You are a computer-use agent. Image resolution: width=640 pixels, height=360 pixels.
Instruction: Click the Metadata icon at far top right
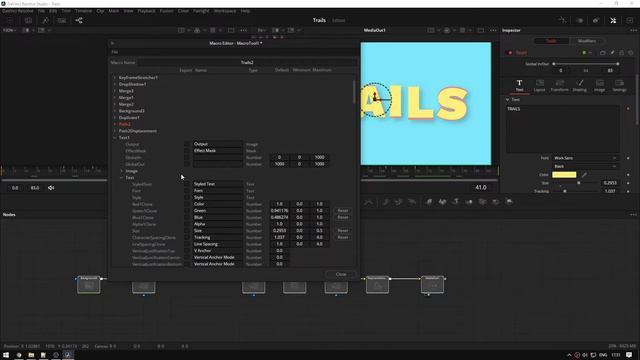tap(596, 20)
